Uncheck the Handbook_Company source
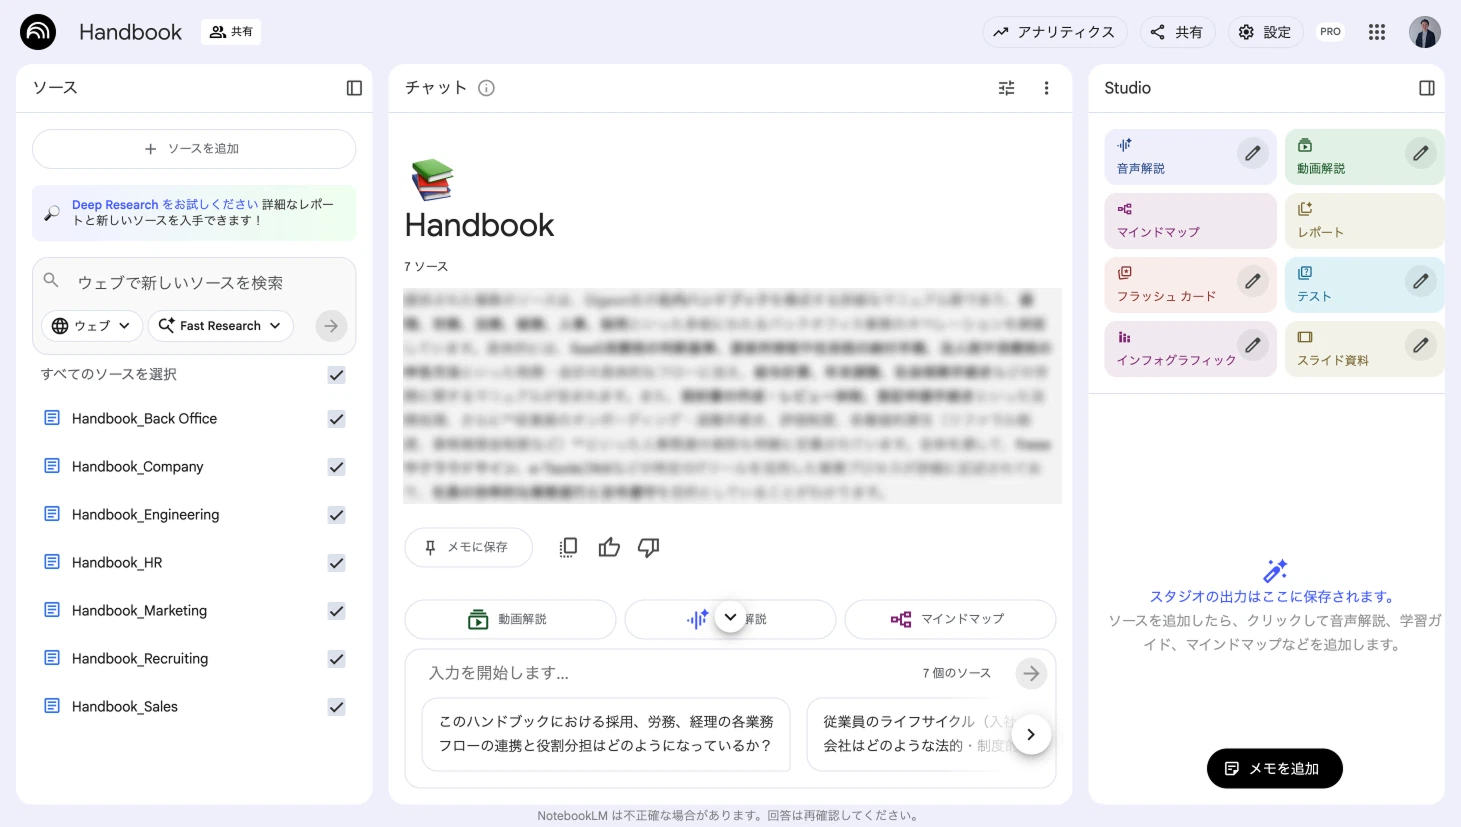Image resolution: width=1461 pixels, height=827 pixels. [337, 467]
